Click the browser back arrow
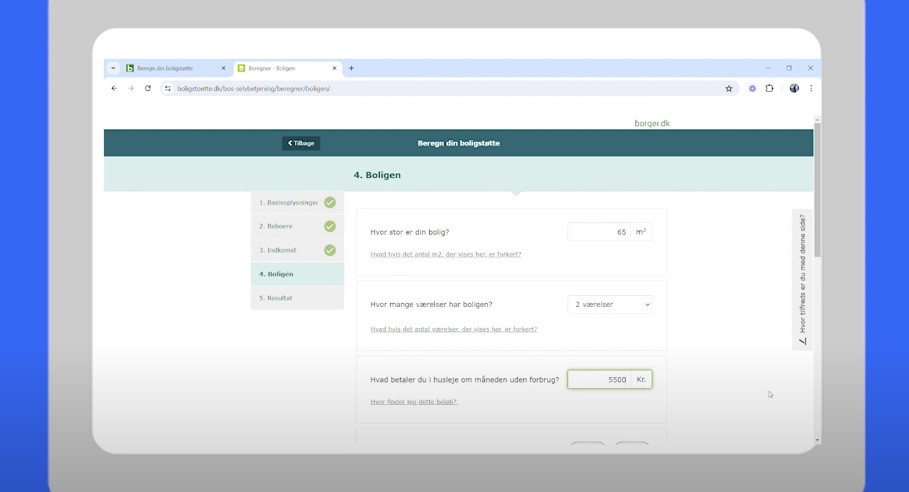 tap(114, 88)
